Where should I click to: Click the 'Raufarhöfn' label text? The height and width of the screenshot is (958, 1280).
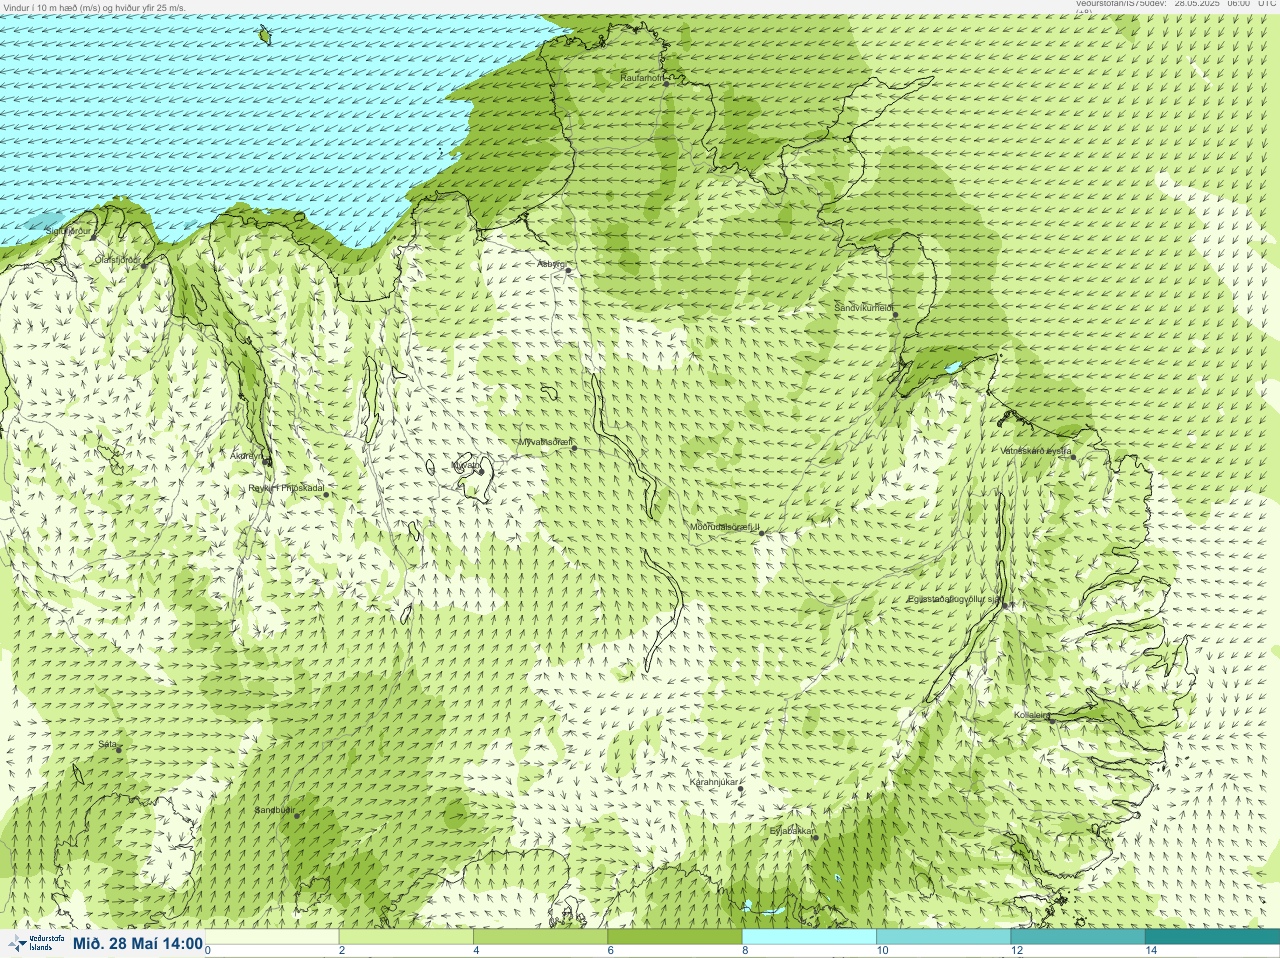[642, 77]
